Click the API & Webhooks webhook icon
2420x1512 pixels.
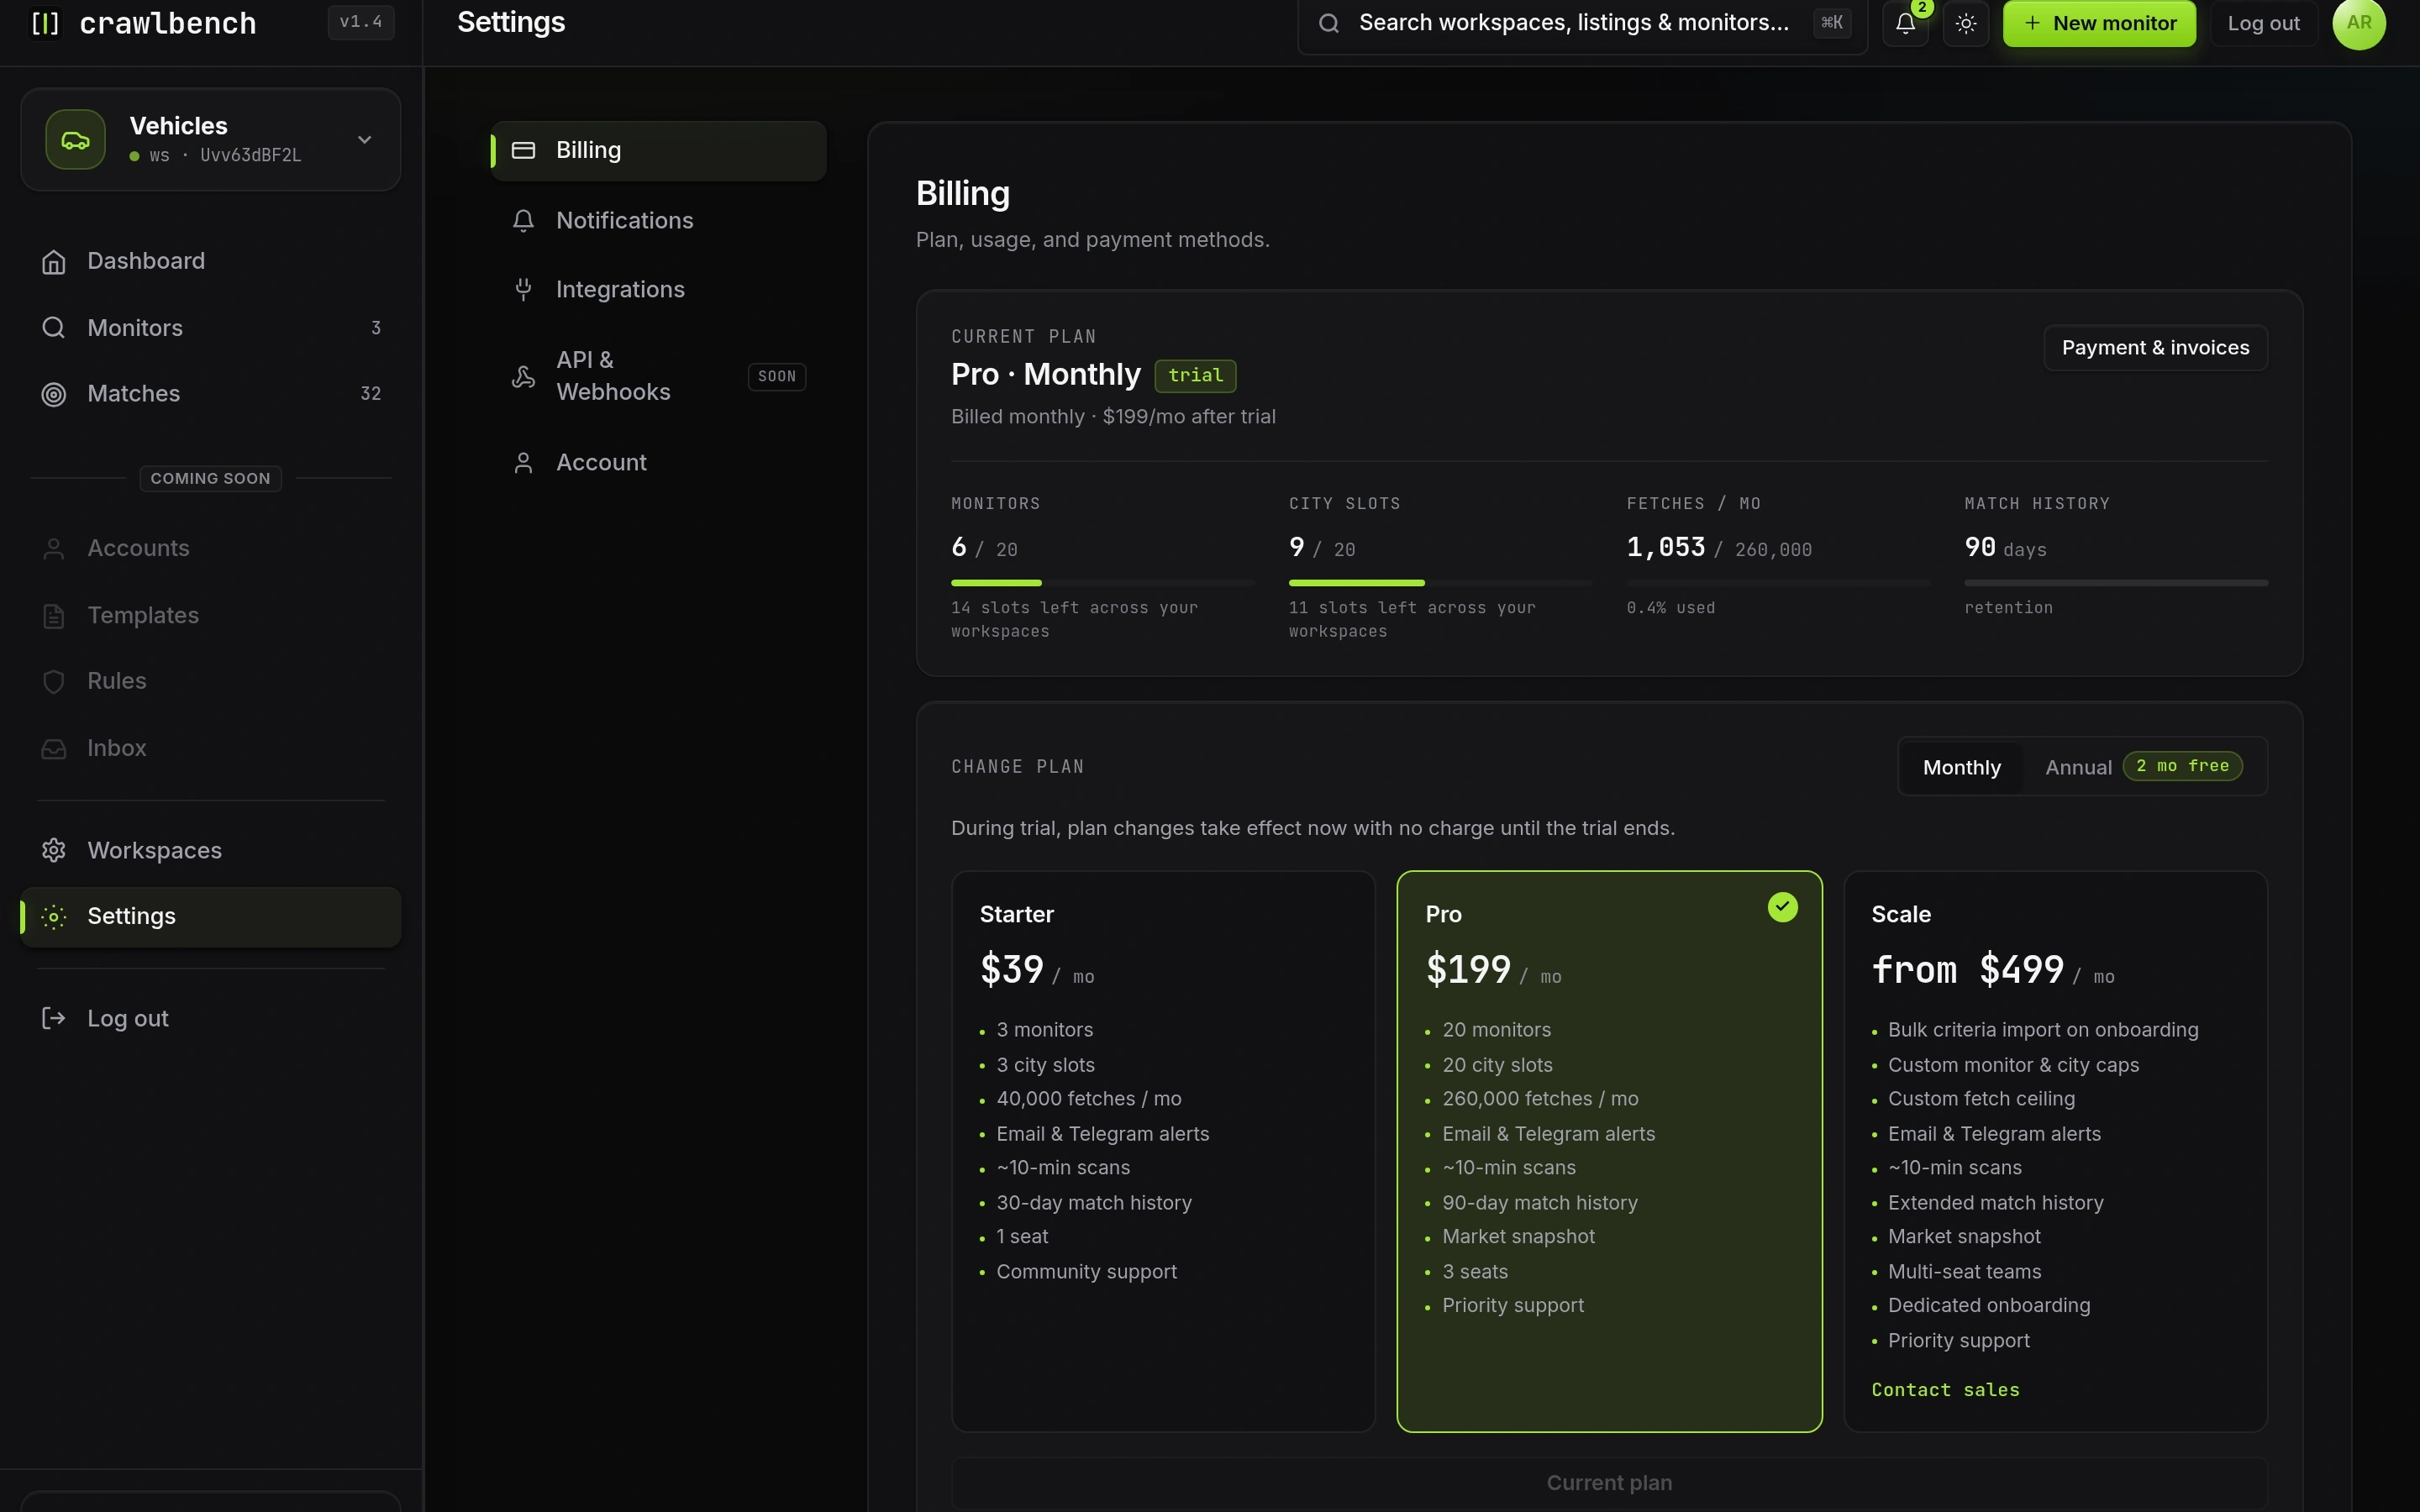pos(523,377)
